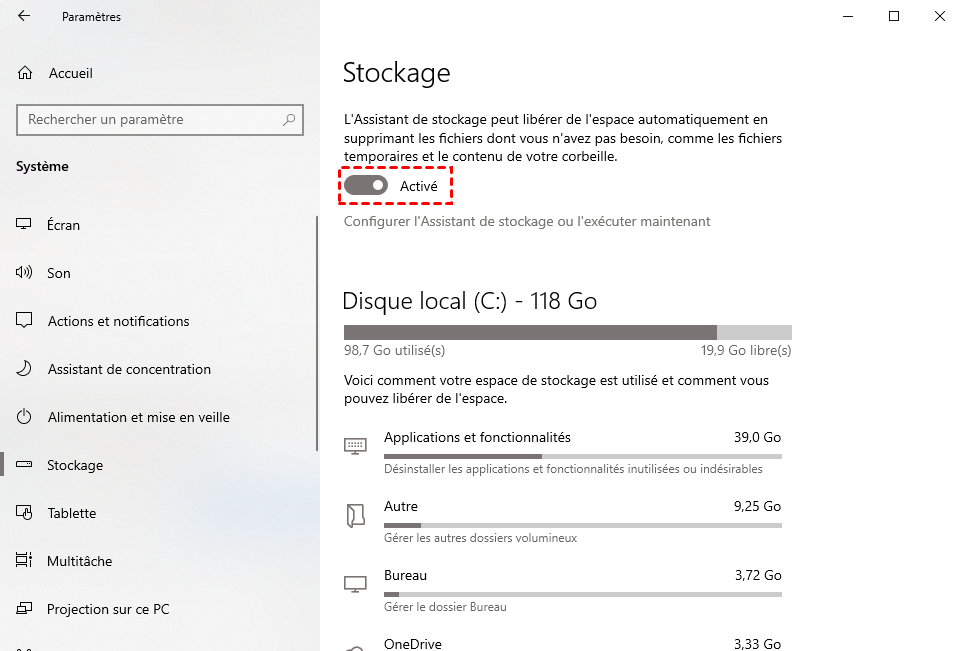Click the Assistant de concentration moon icon

tap(23, 368)
